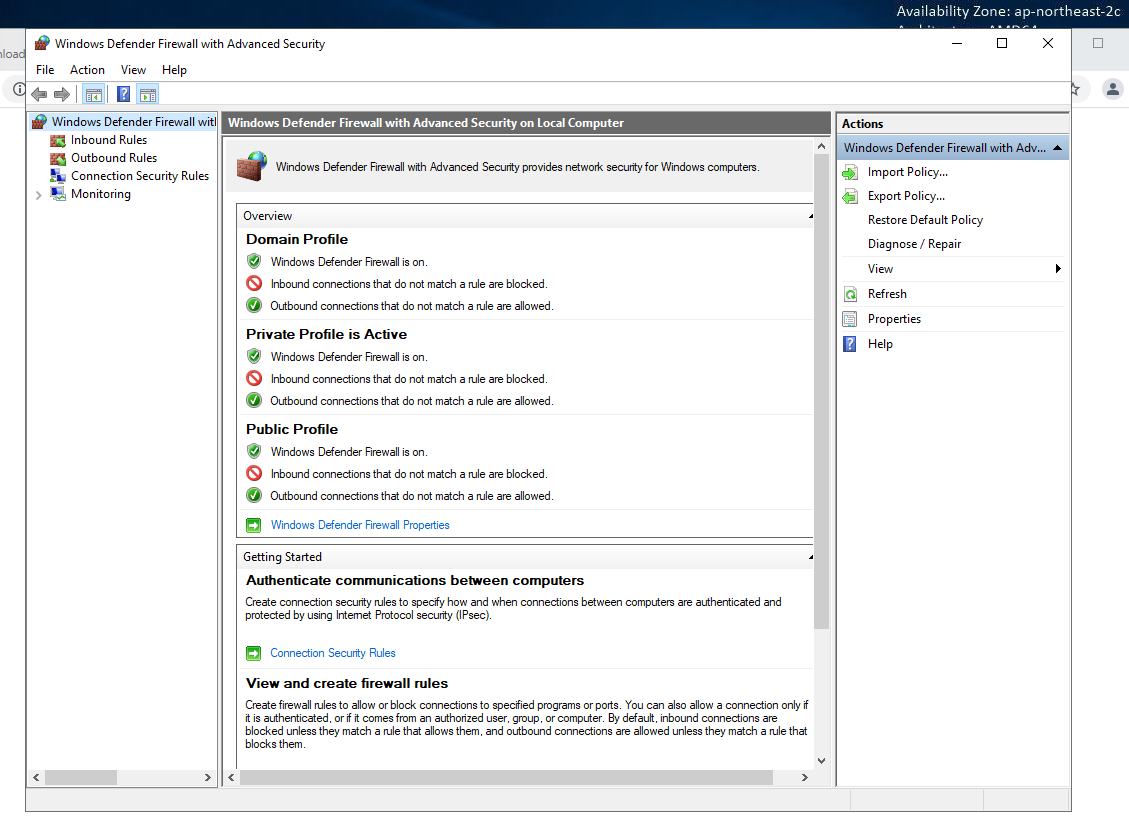This screenshot has height=832, width=1129.
Task: Select the Inbound Rules tree icon
Action: pyautogui.click(x=58, y=140)
